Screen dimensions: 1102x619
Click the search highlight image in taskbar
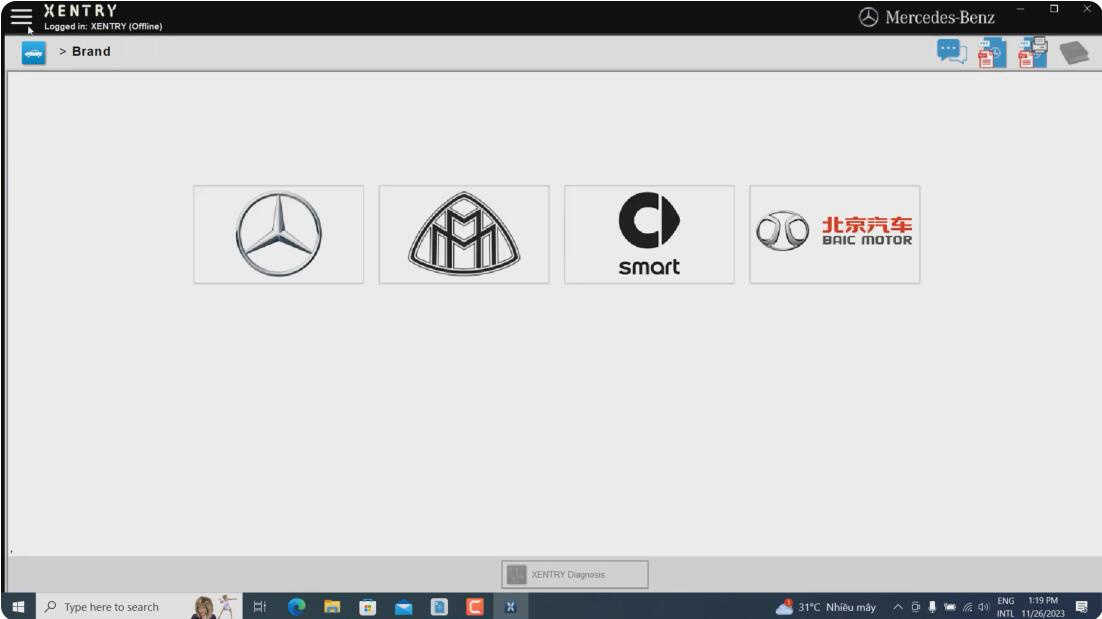[x=214, y=606]
